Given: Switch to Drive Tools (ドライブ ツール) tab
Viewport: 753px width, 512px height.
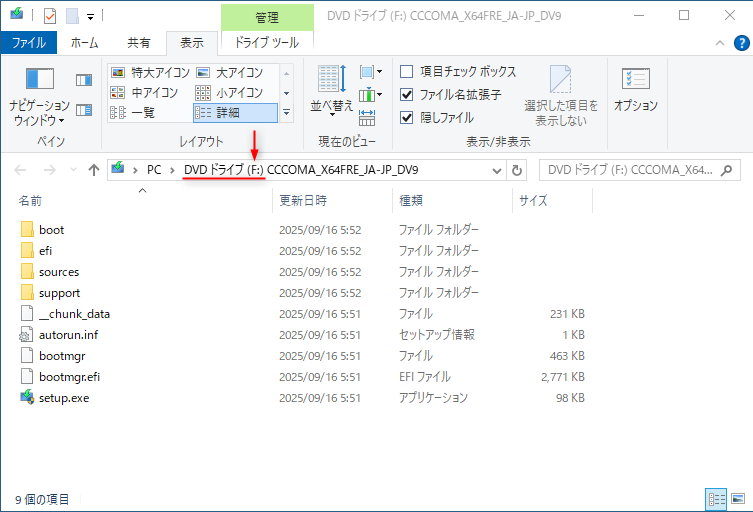Looking at the screenshot, I should (x=266, y=43).
